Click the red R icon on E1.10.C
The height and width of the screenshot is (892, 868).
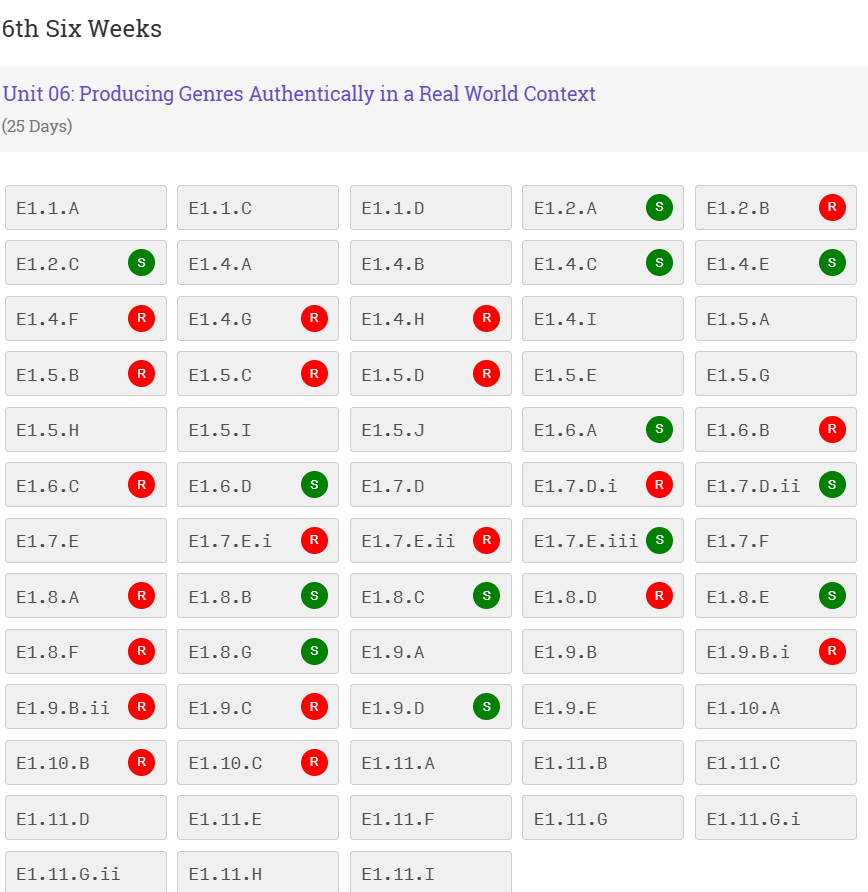pyautogui.click(x=314, y=762)
